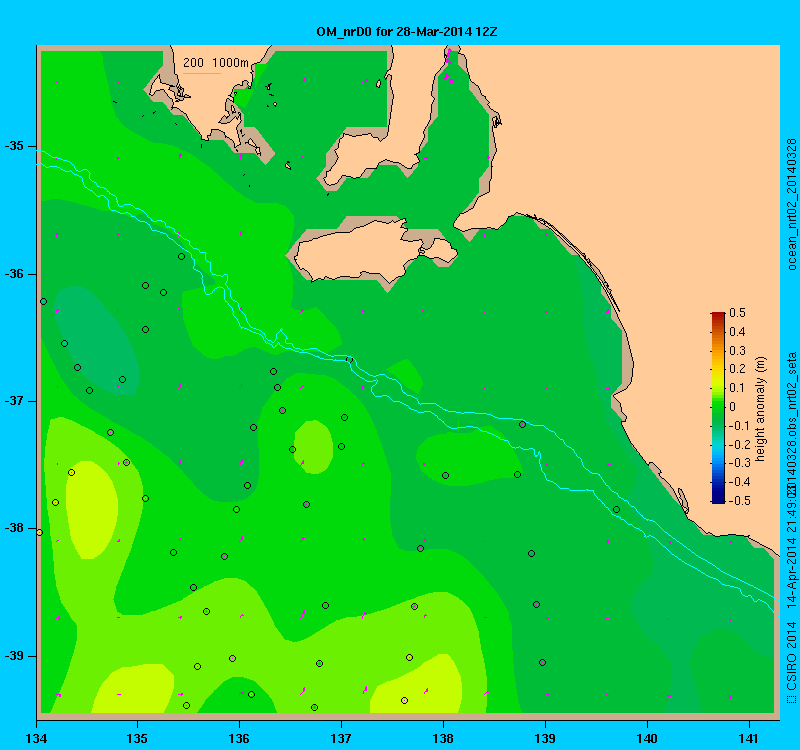
Task: Click the 0.3 colorbar tick label
Action: 738,351
